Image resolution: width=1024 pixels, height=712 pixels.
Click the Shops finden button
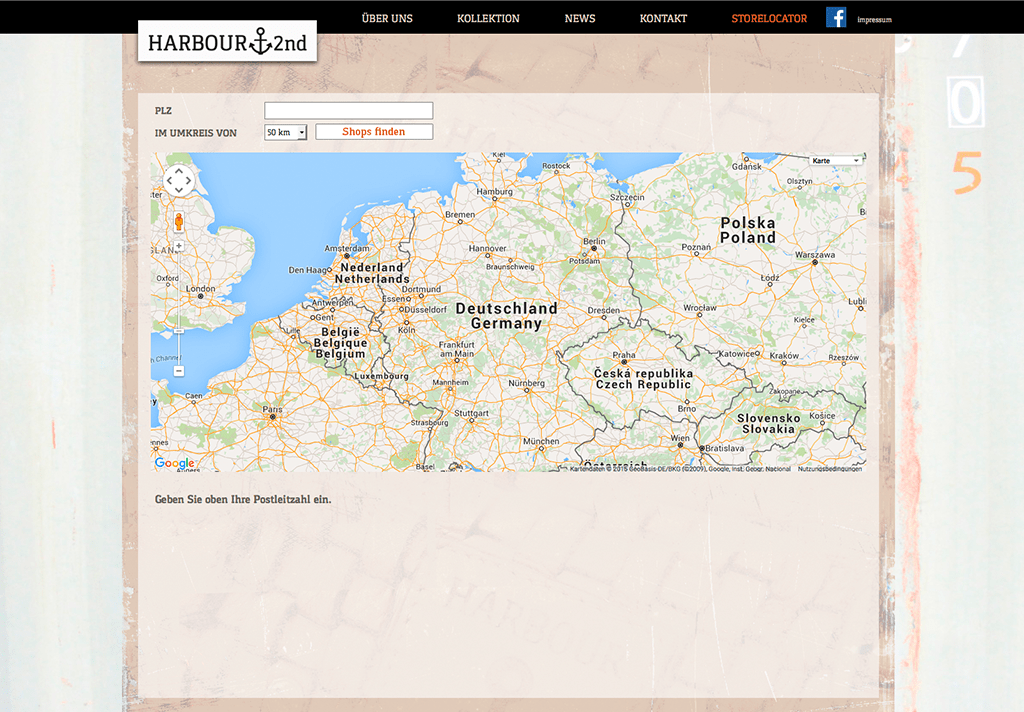click(374, 132)
